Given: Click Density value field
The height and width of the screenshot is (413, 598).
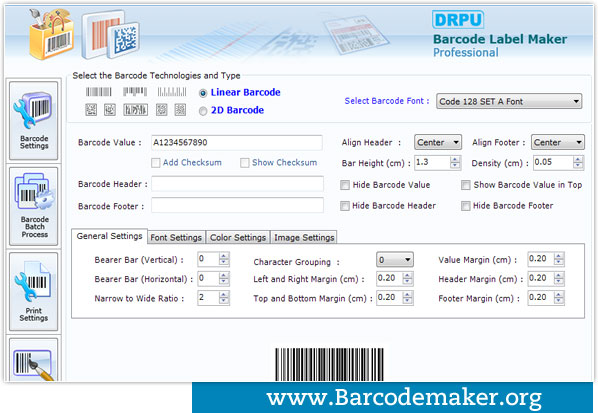Looking at the screenshot, I should click(x=553, y=163).
